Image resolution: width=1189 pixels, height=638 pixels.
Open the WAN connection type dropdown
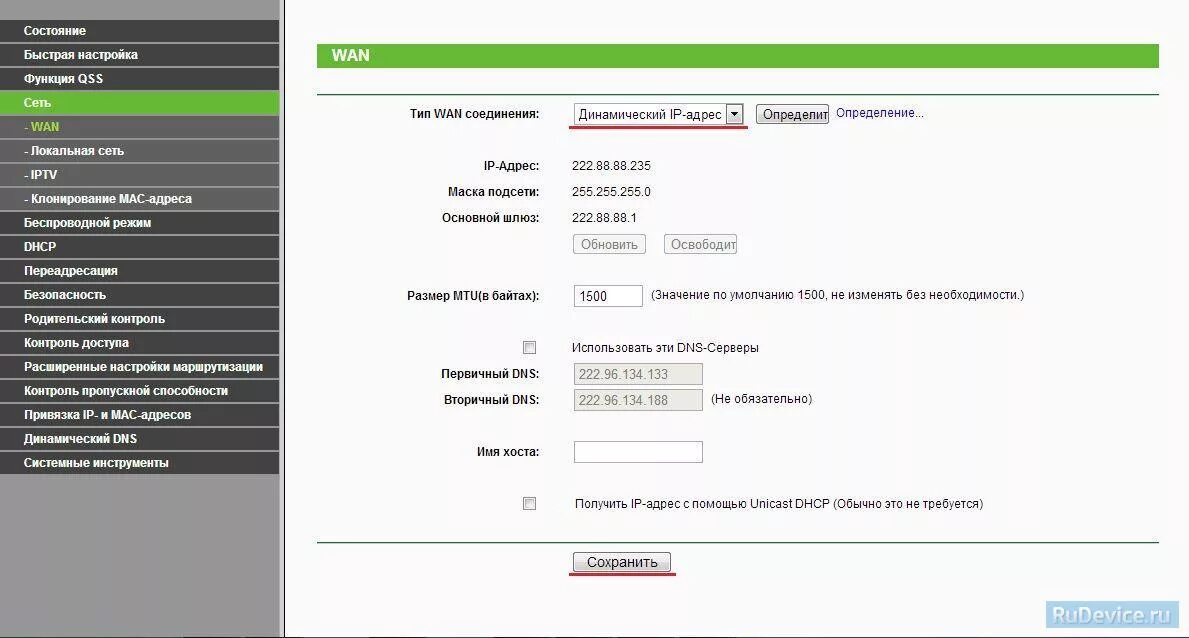coord(658,114)
